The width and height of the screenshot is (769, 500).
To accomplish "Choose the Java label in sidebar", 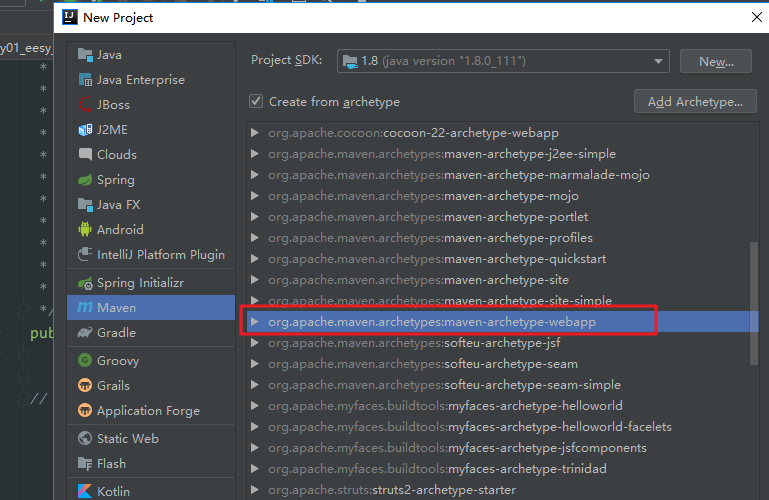I will click(109, 55).
